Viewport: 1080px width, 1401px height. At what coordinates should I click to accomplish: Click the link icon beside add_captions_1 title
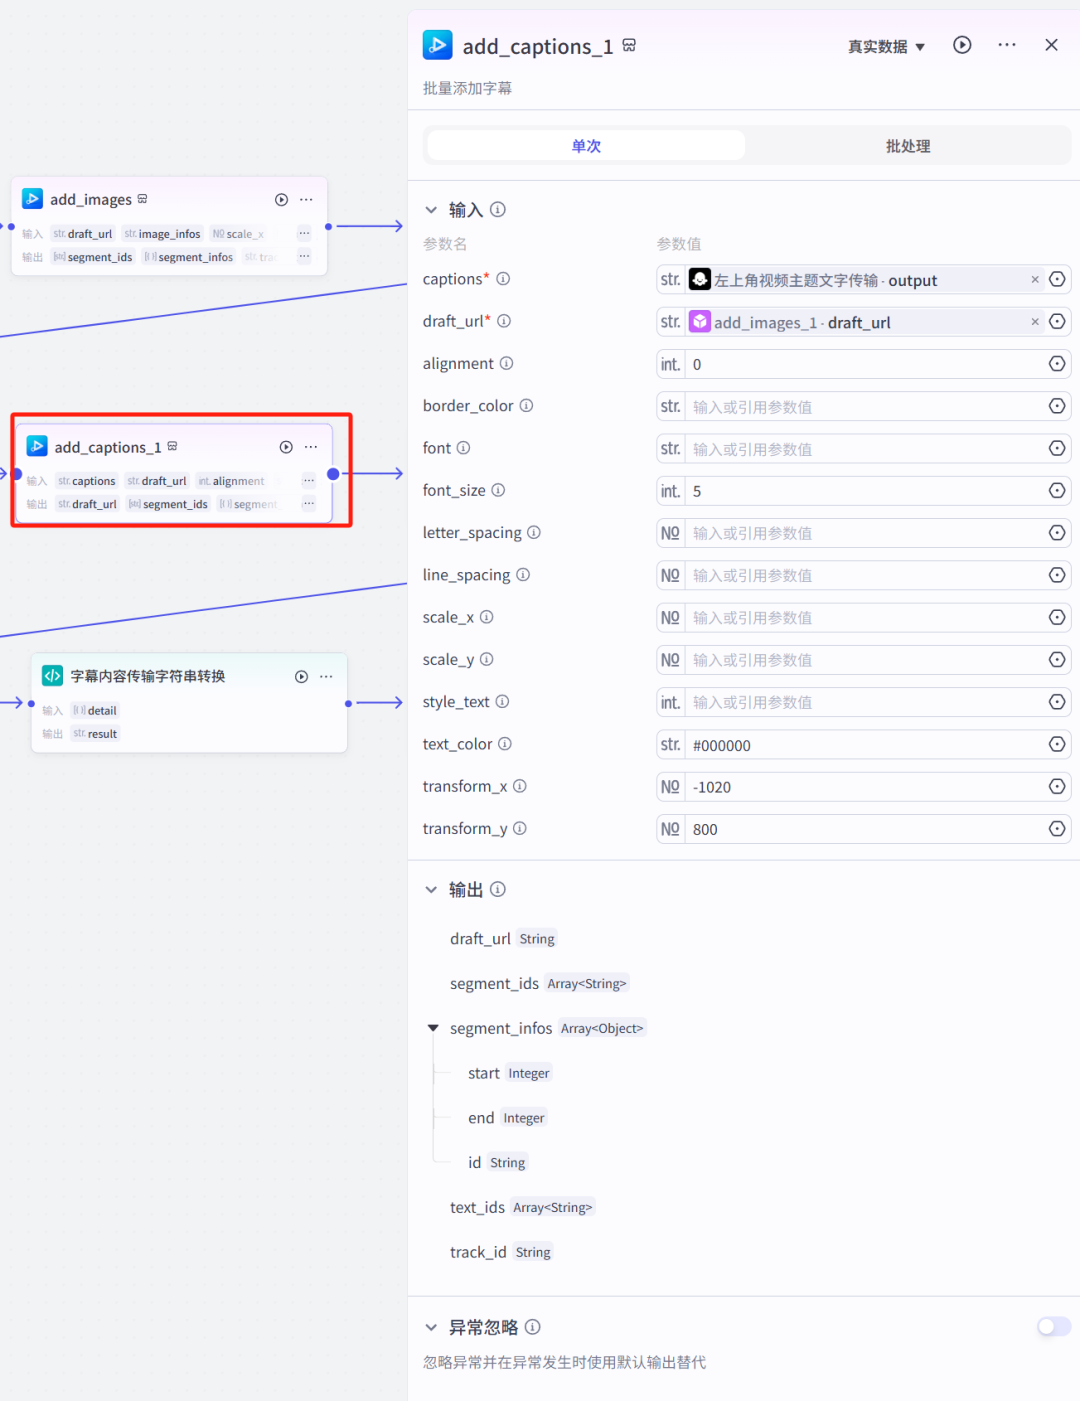[629, 45]
